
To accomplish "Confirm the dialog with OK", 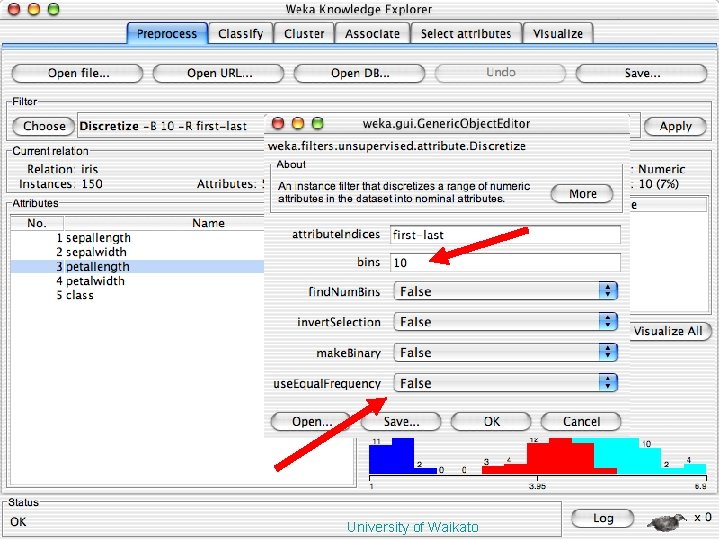I will 491,422.
